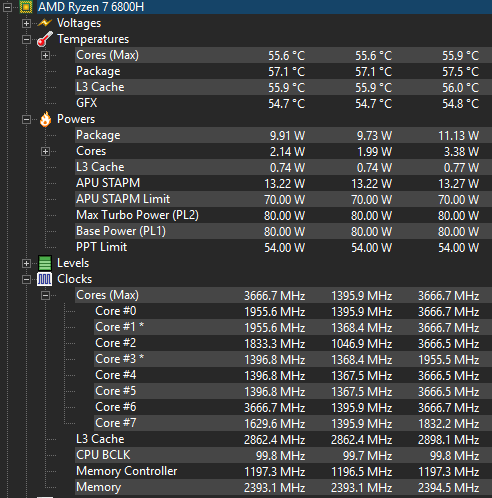
Task: Click the Powers flame icon
Action: coord(45,119)
